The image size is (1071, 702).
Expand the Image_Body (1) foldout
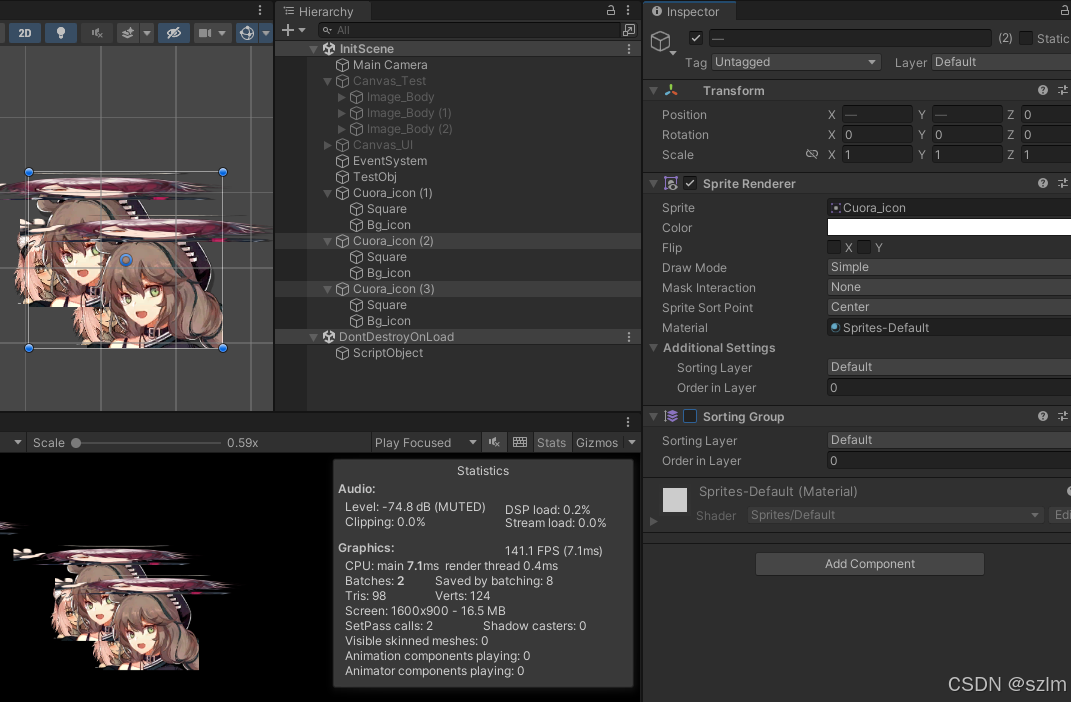tap(342, 113)
